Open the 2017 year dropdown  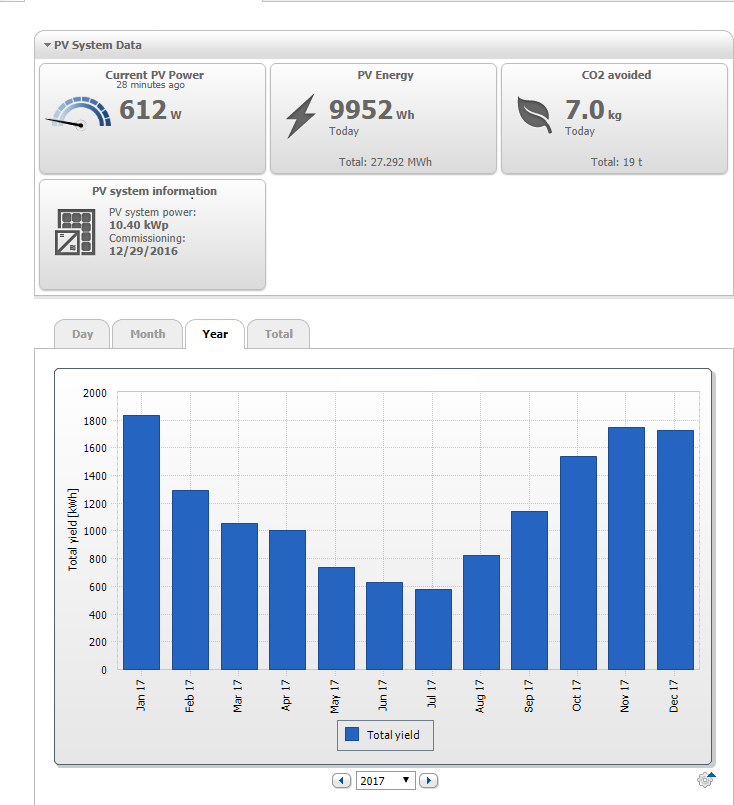pos(385,780)
